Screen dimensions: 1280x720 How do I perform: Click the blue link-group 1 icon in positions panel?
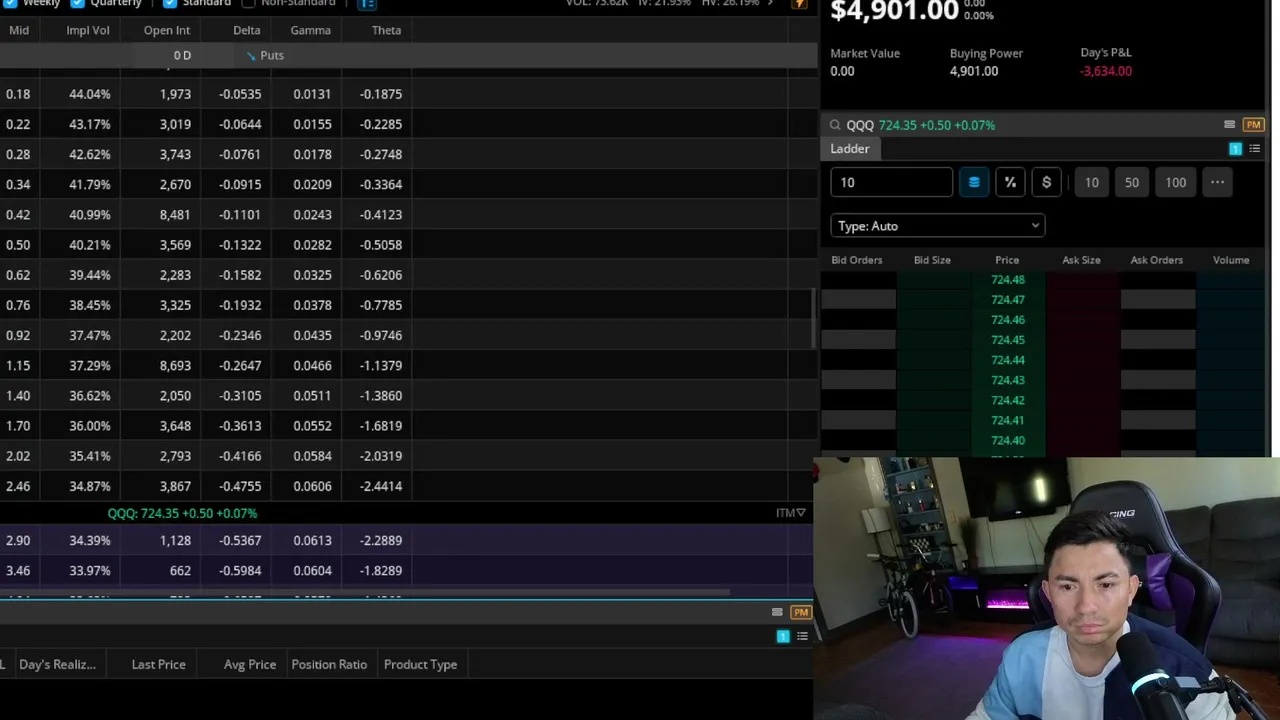point(783,636)
